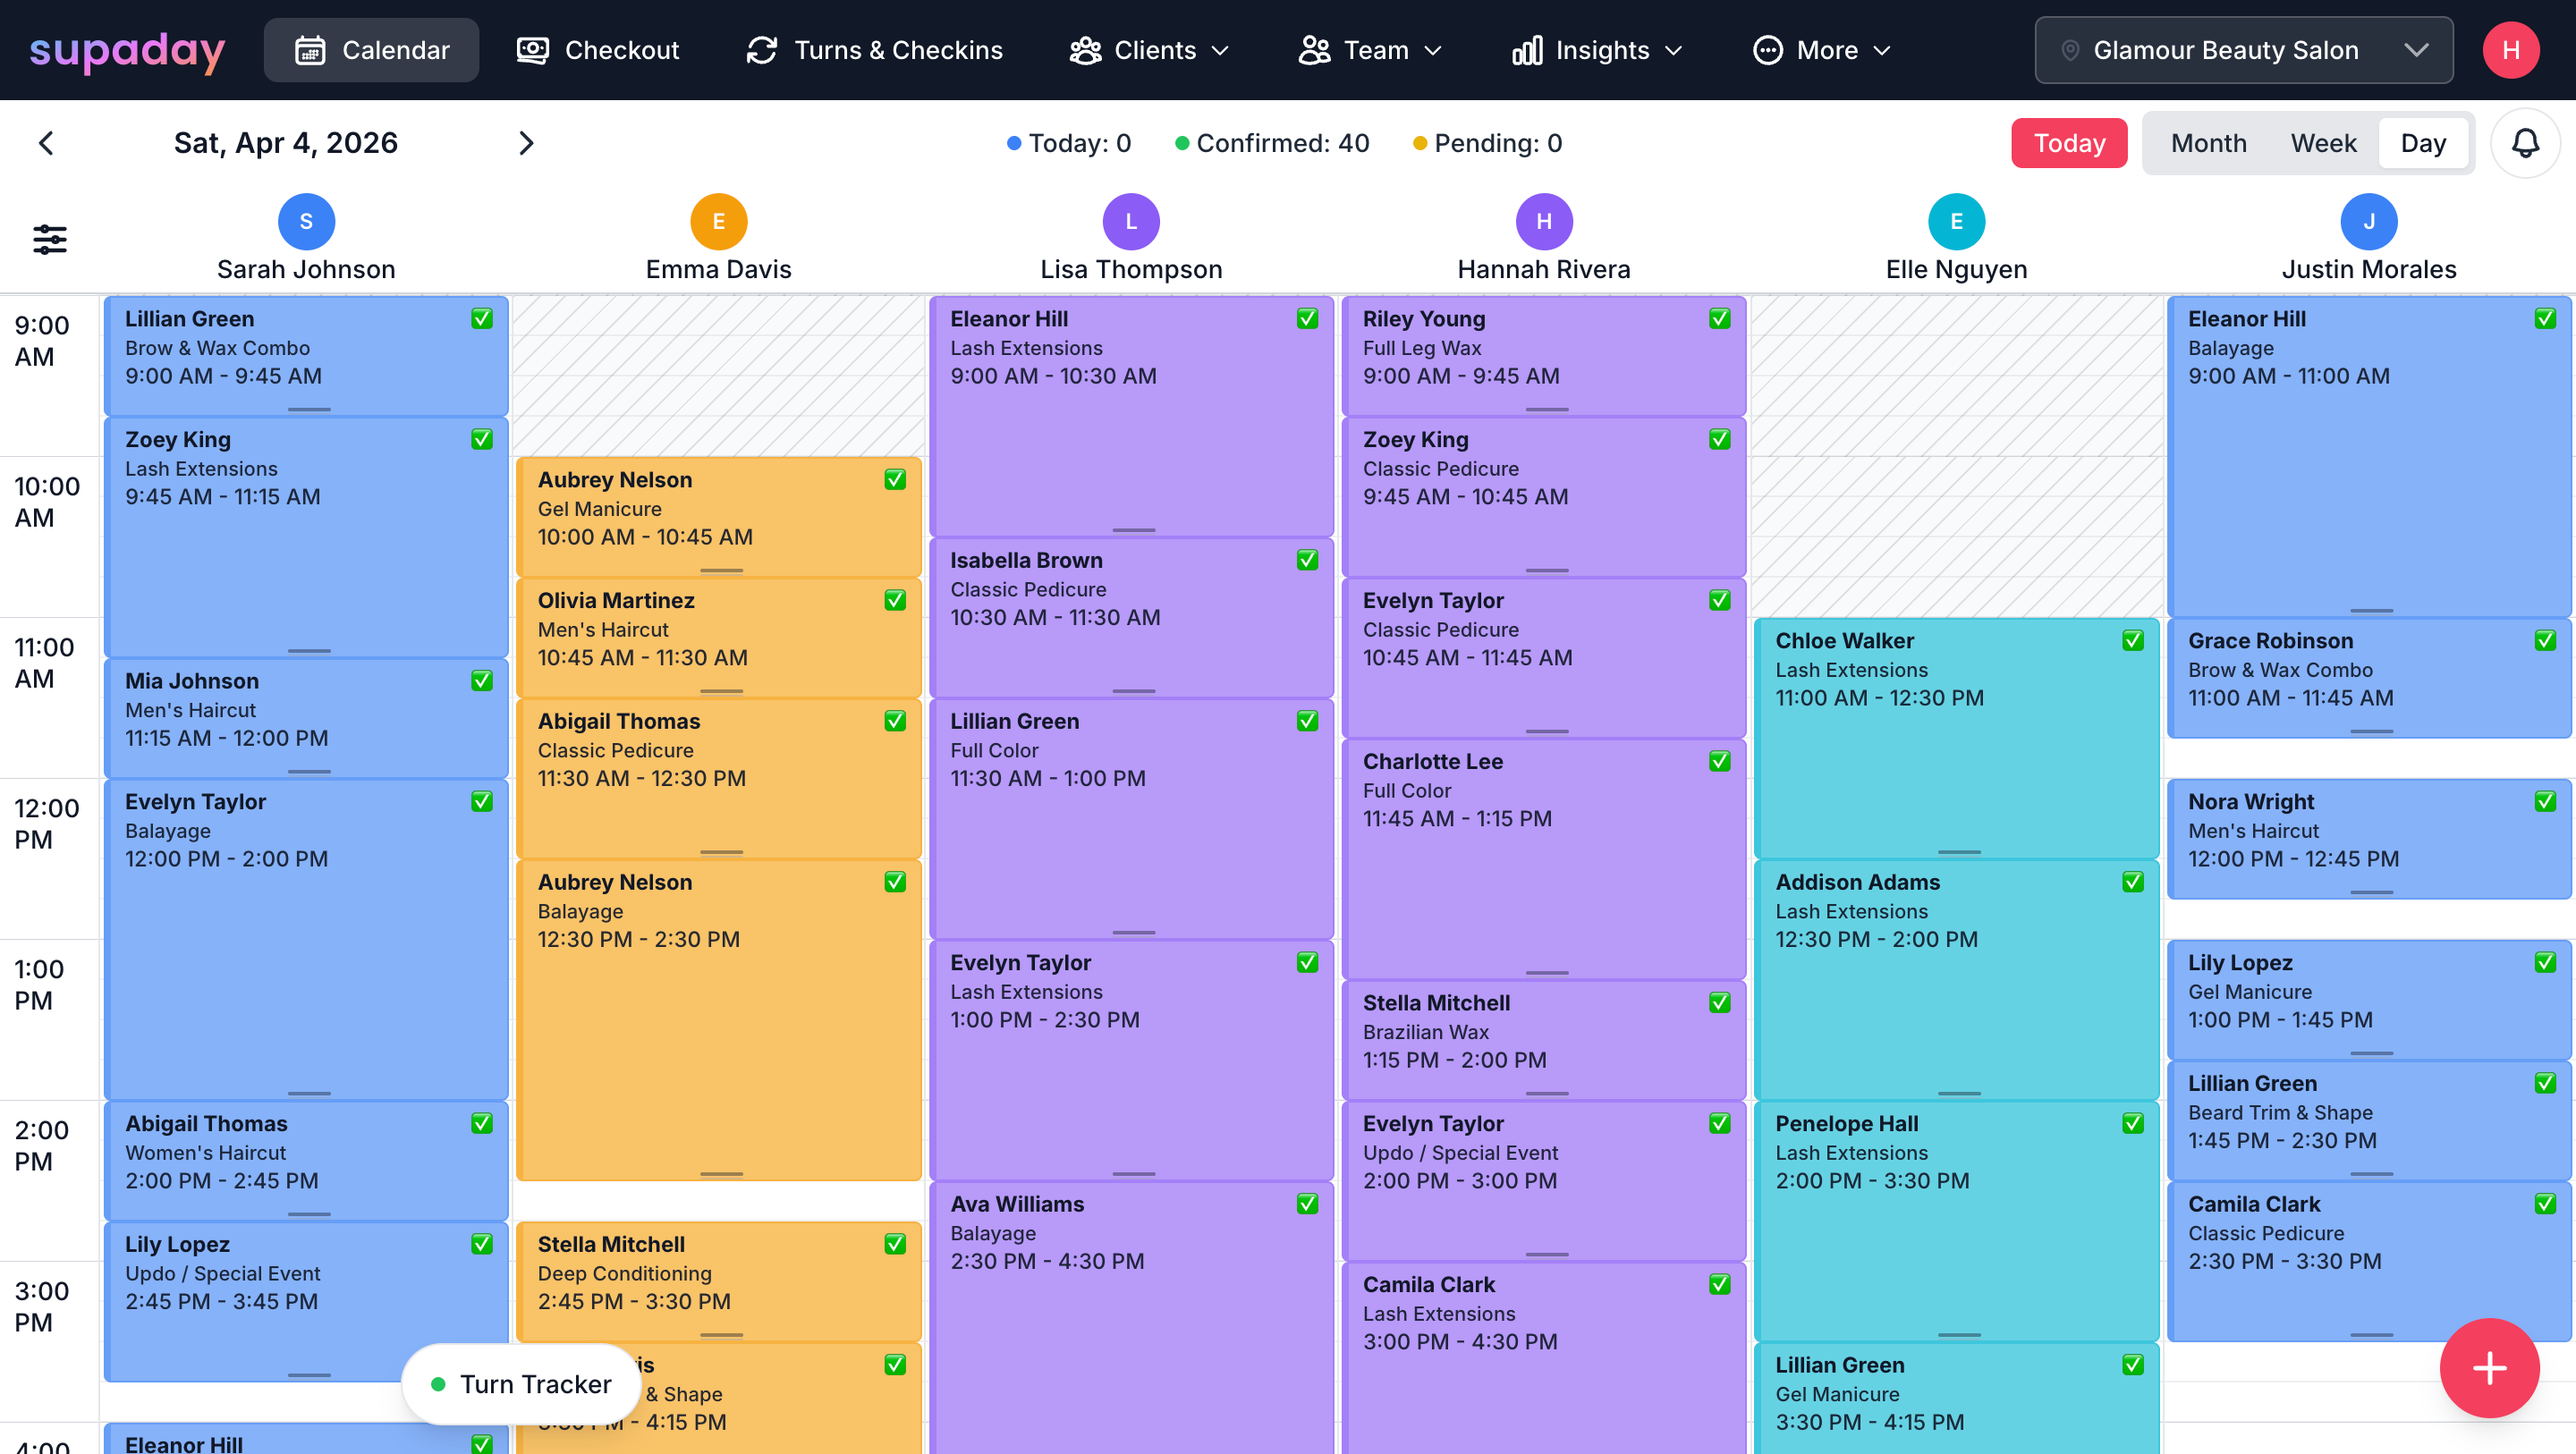
Task: Switch to Day view
Action: tap(2423, 143)
